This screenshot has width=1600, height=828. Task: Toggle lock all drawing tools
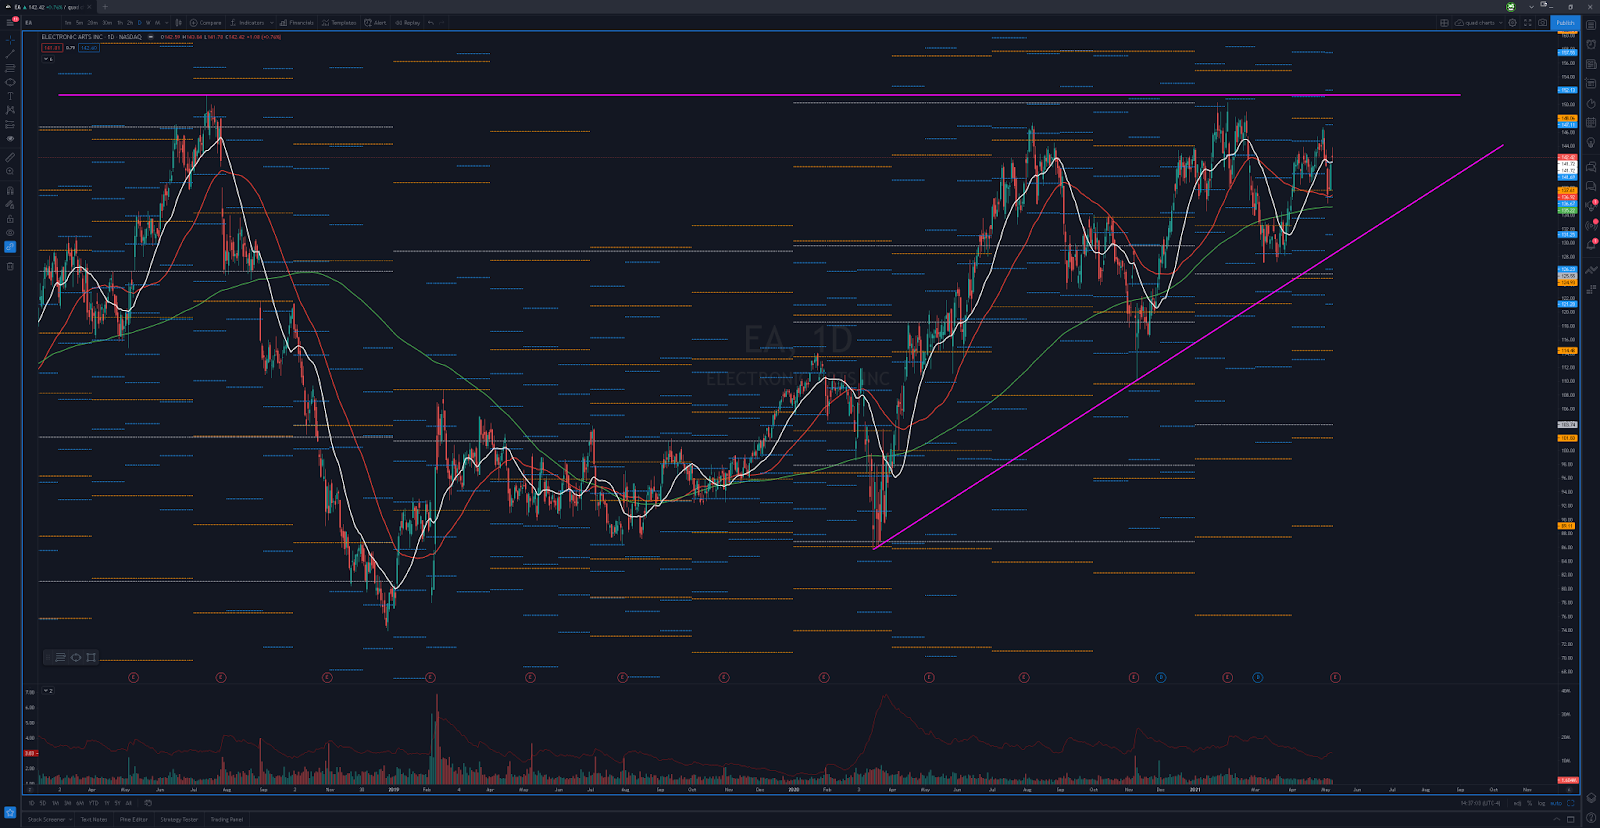click(x=10, y=219)
